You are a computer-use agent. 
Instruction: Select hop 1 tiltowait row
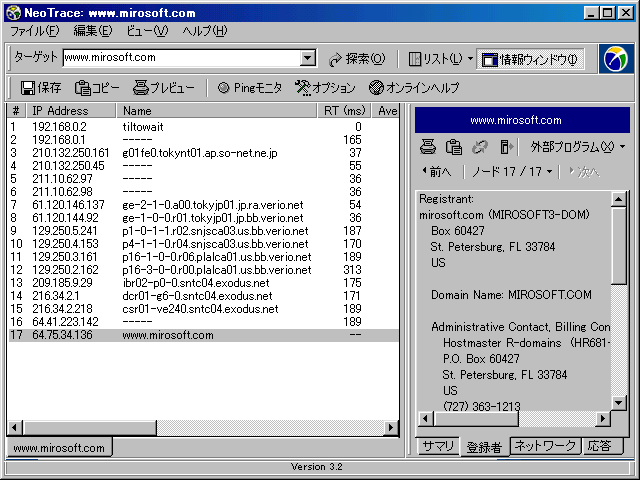coord(203,127)
